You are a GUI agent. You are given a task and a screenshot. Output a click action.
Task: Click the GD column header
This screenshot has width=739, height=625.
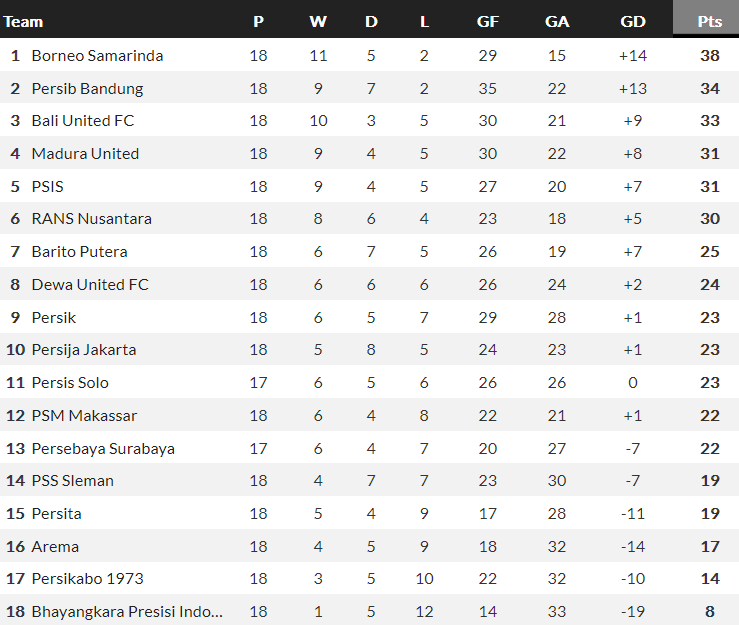click(633, 21)
